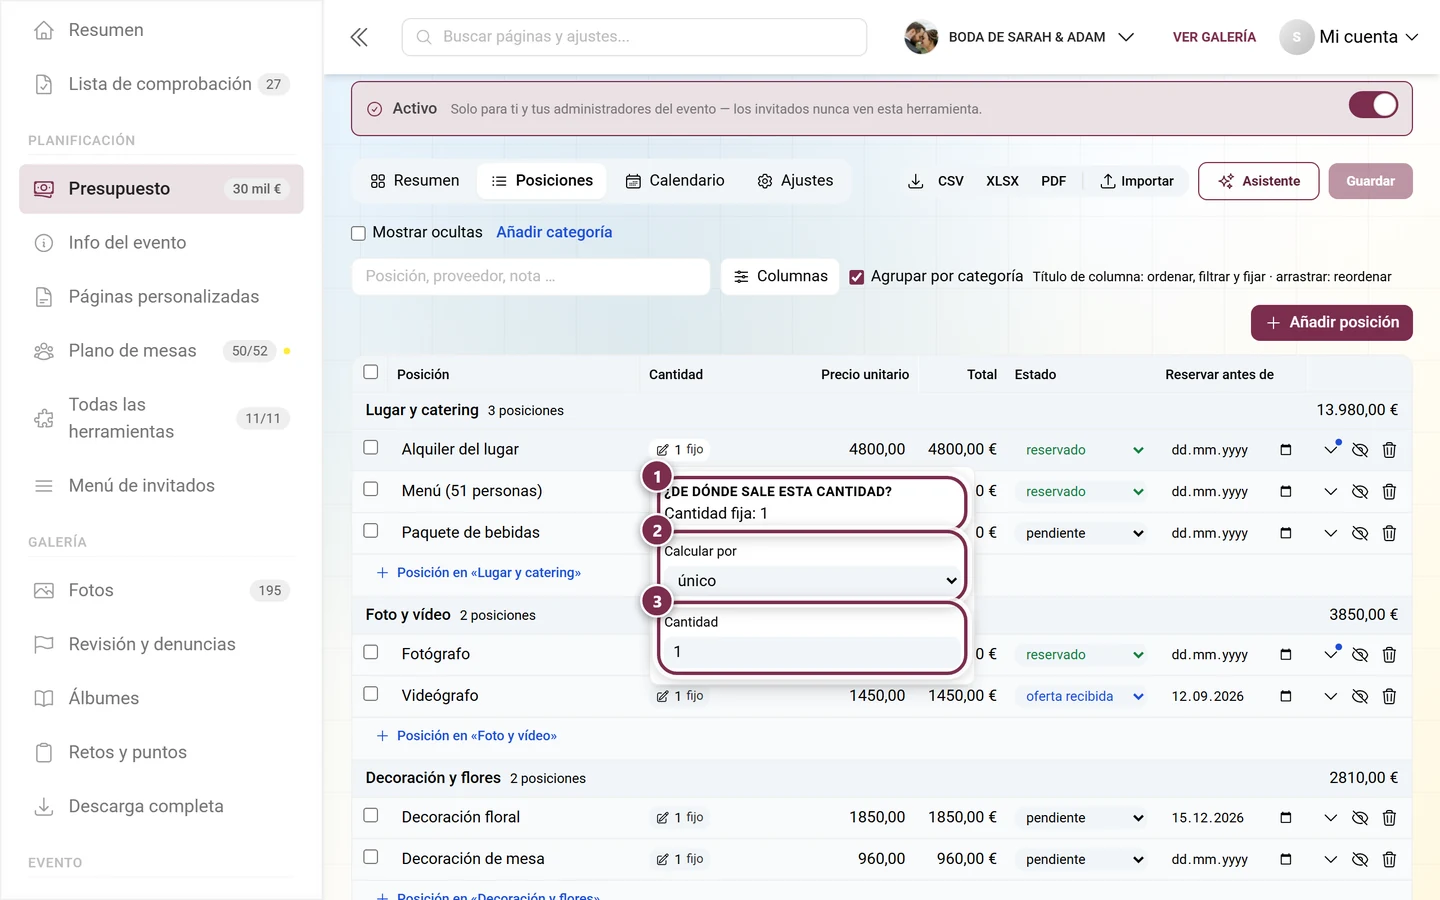Go to Retos y puntos
This screenshot has width=1440, height=900.
pos(161,752)
